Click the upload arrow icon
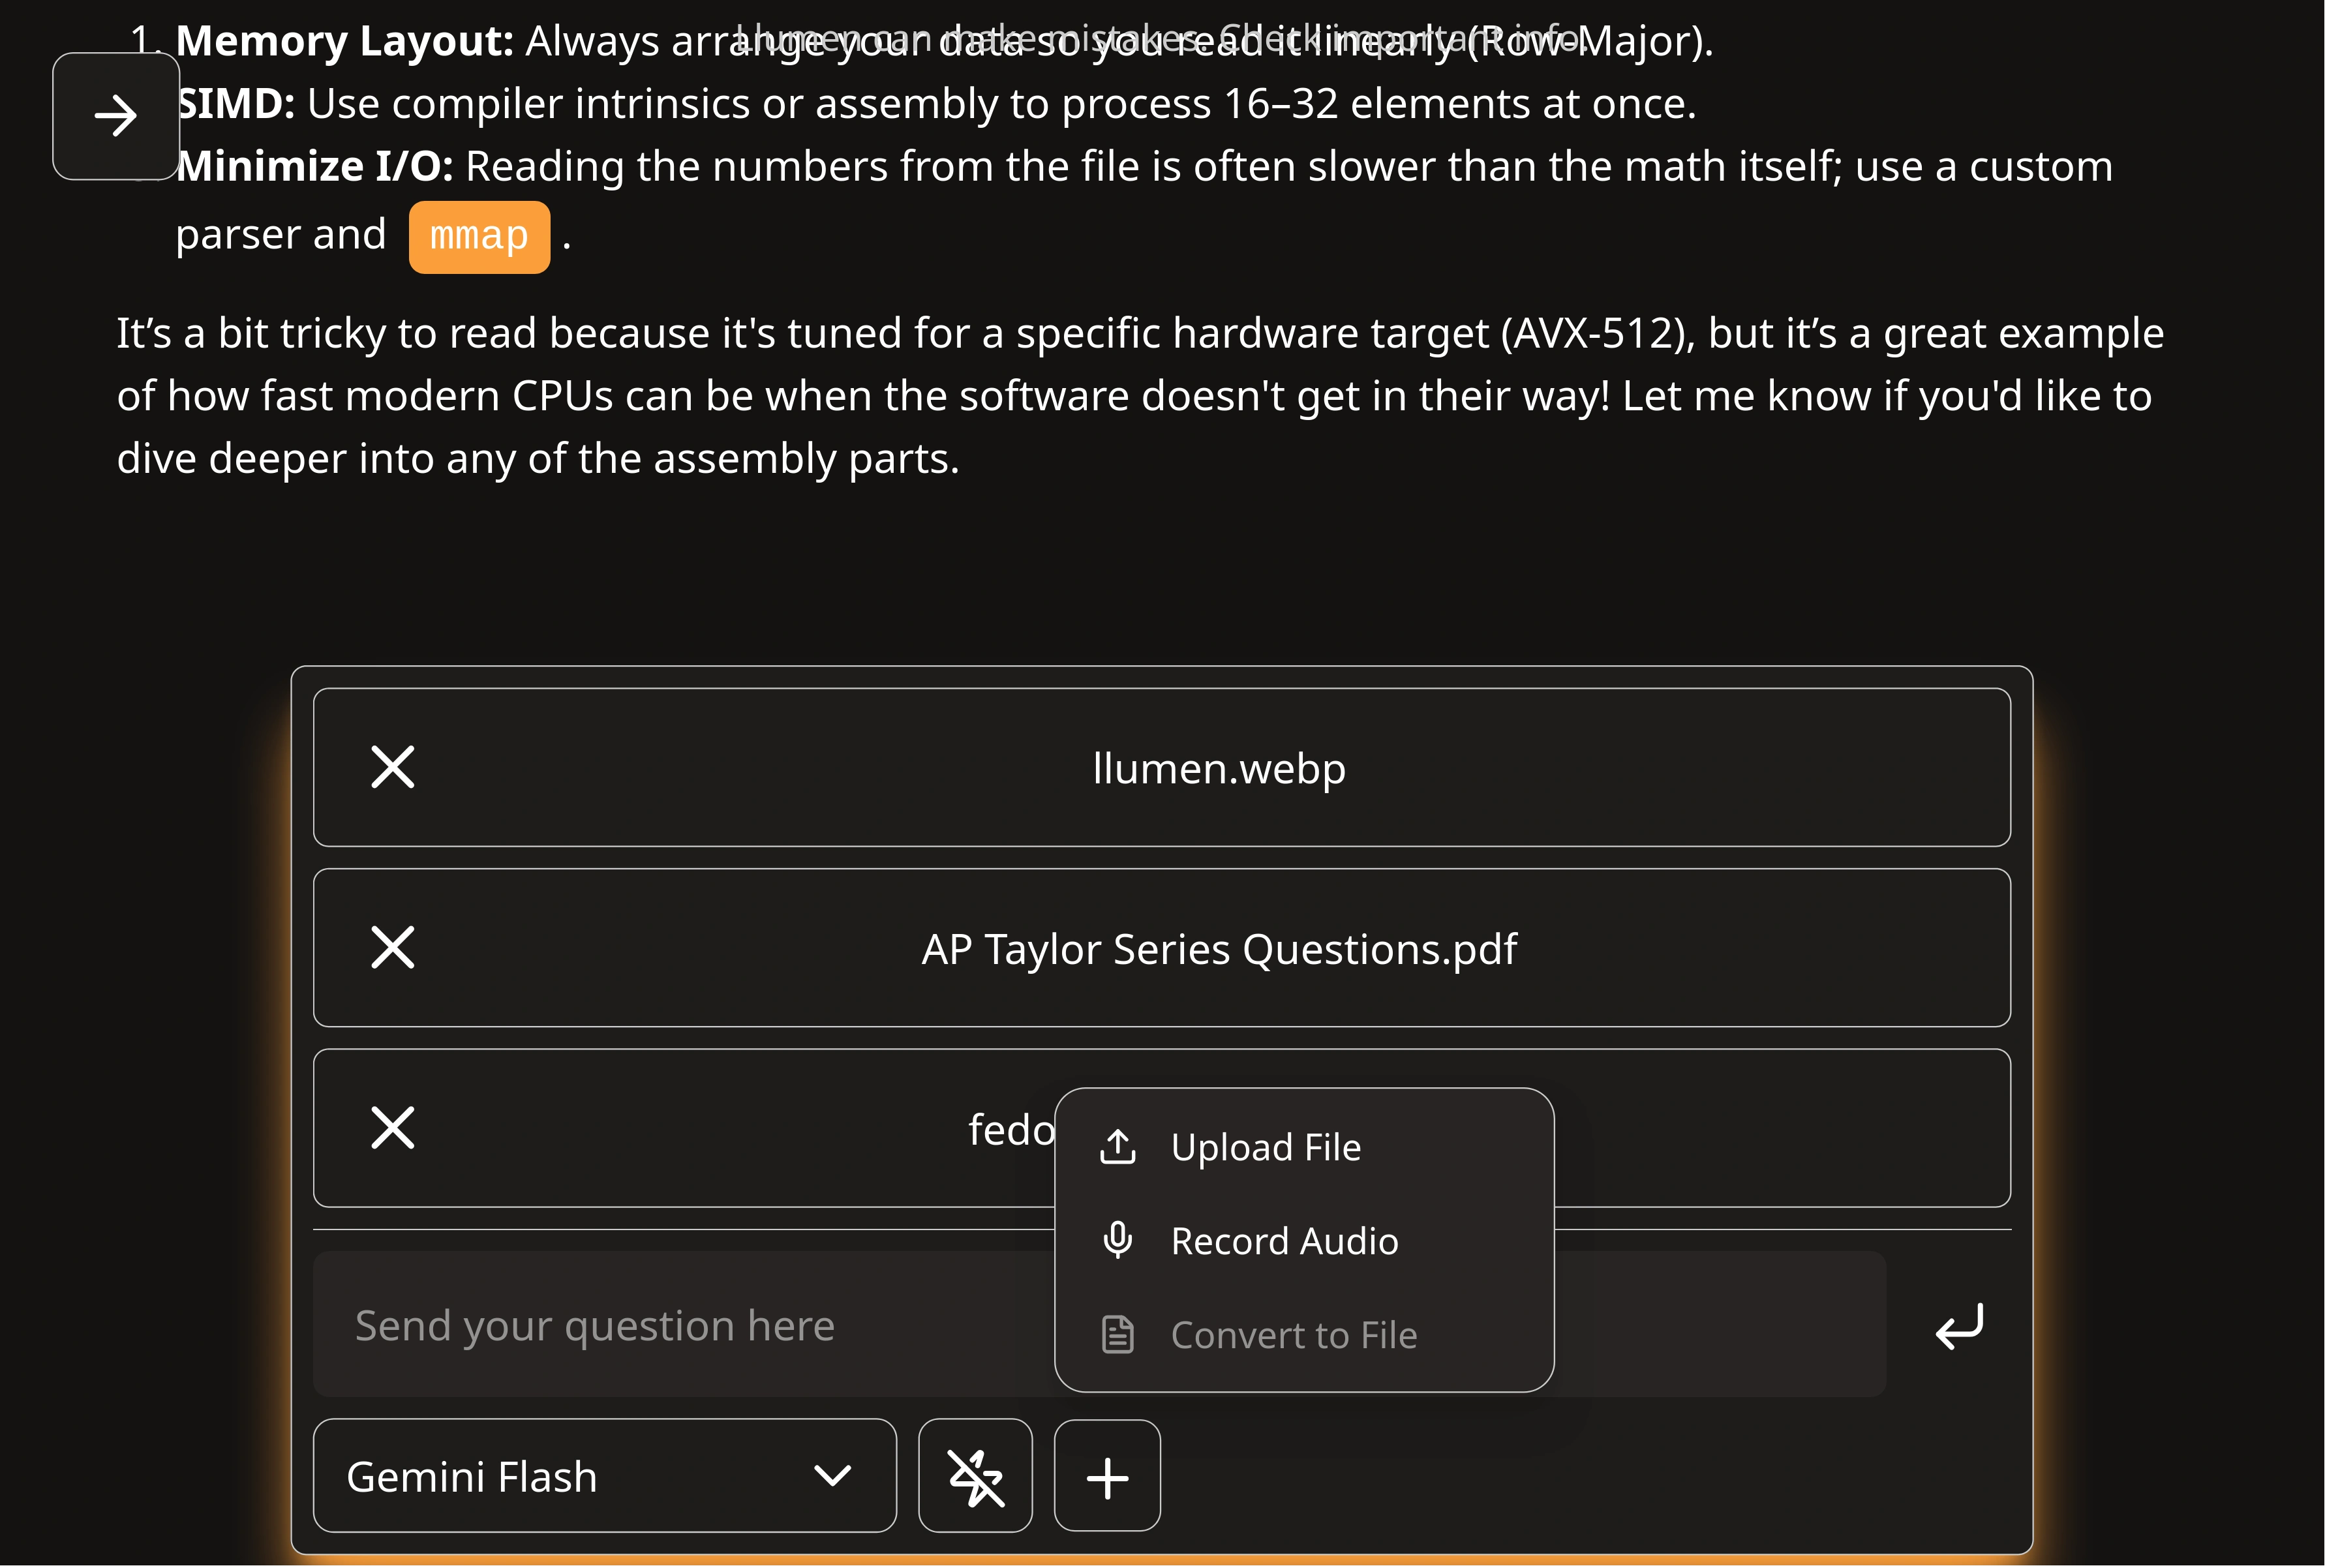 pos(1117,1147)
